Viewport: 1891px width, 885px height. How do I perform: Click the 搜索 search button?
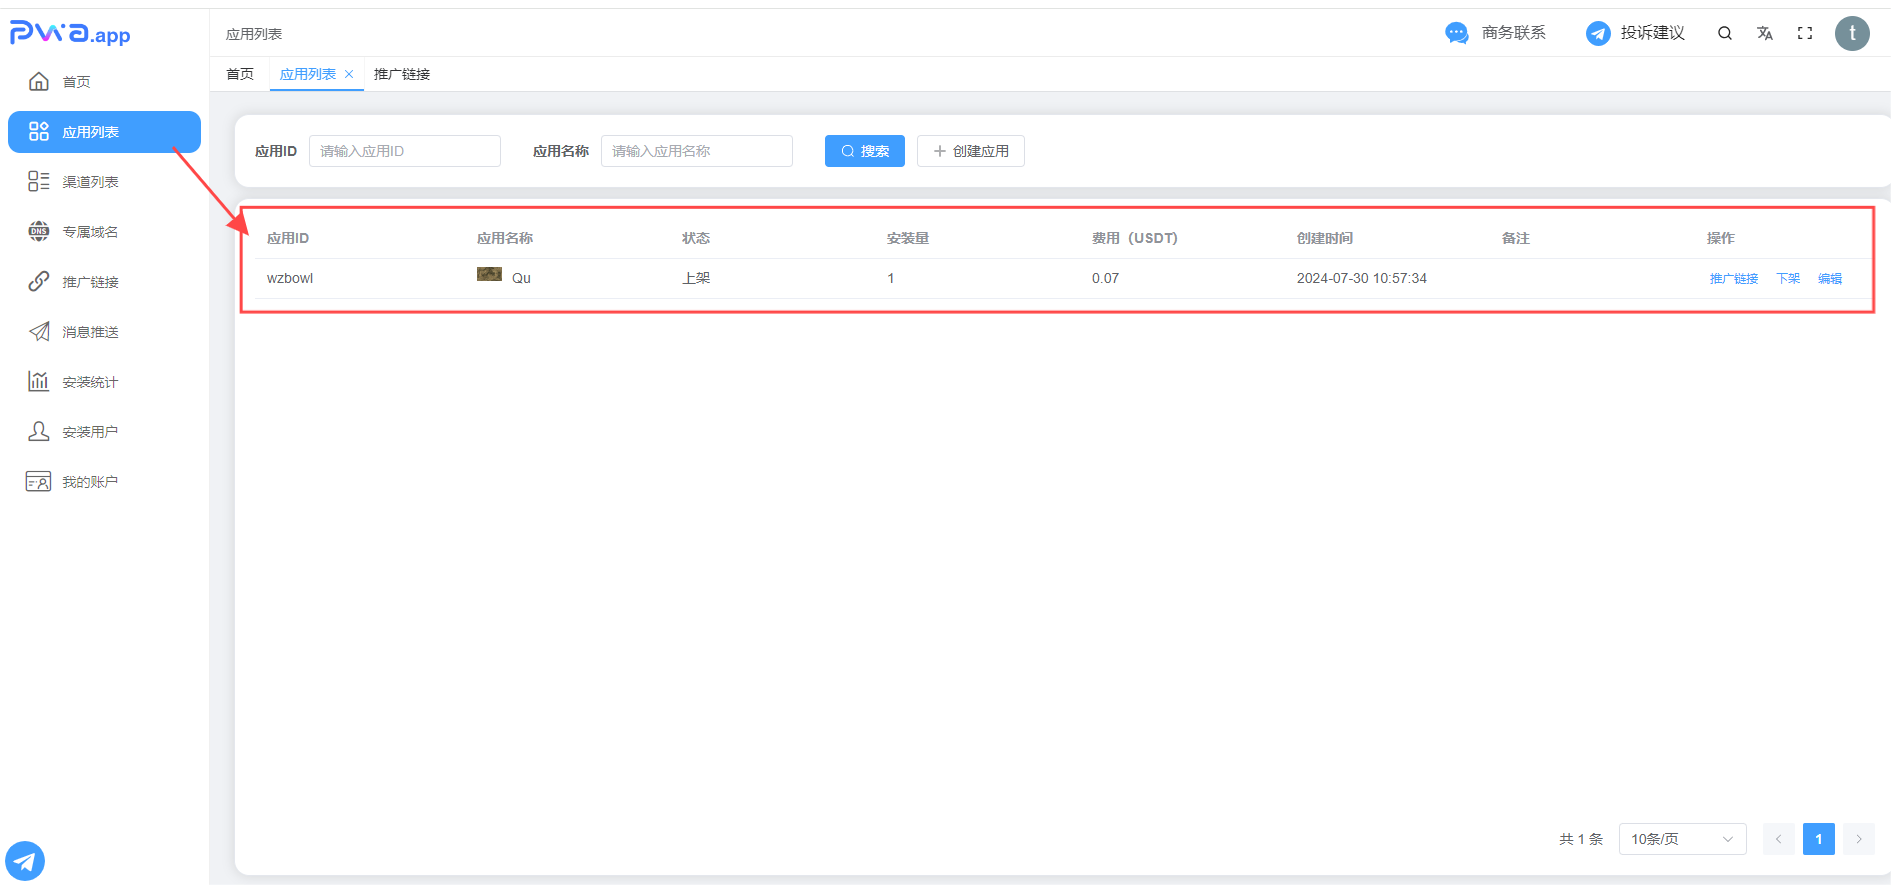click(x=864, y=151)
